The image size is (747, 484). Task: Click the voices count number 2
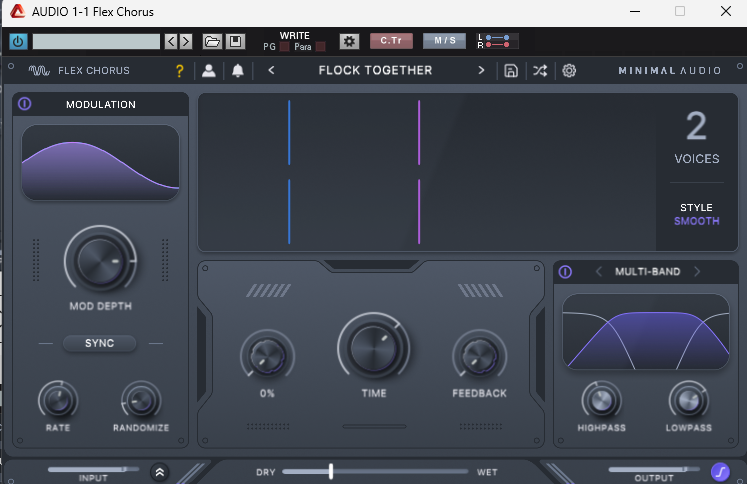coord(696,126)
